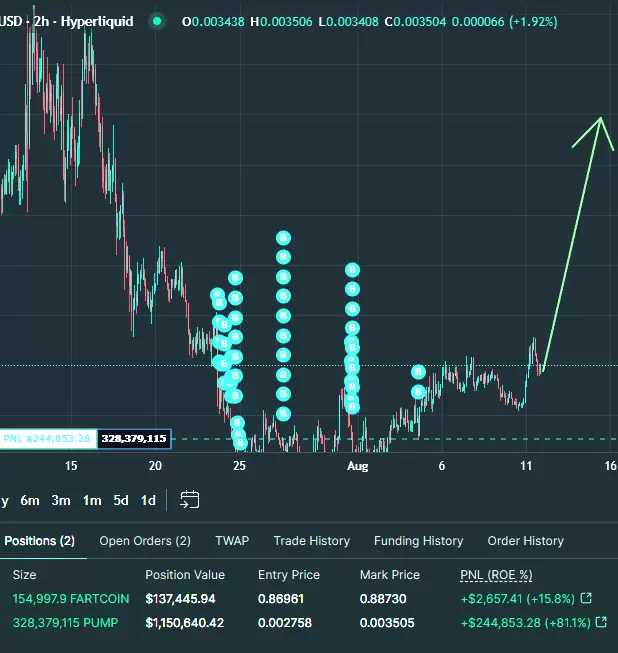Open the TWAP tab

pyautogui.click(x=232, y=541)
